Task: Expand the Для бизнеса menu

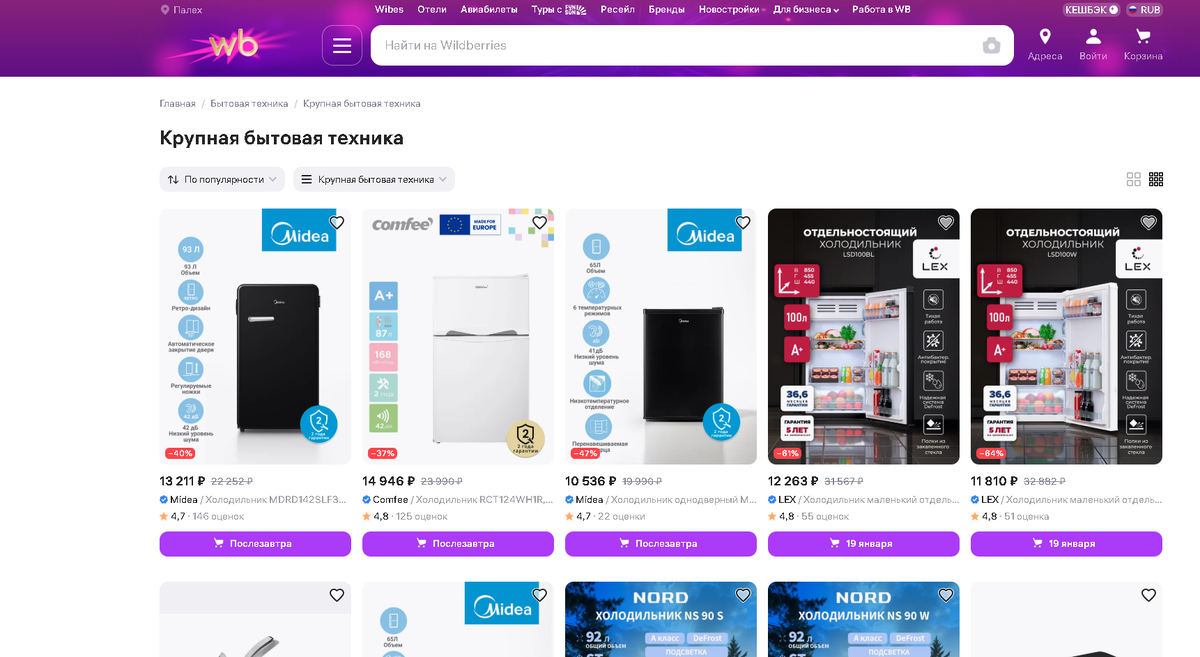Action: tap(806, 9)
